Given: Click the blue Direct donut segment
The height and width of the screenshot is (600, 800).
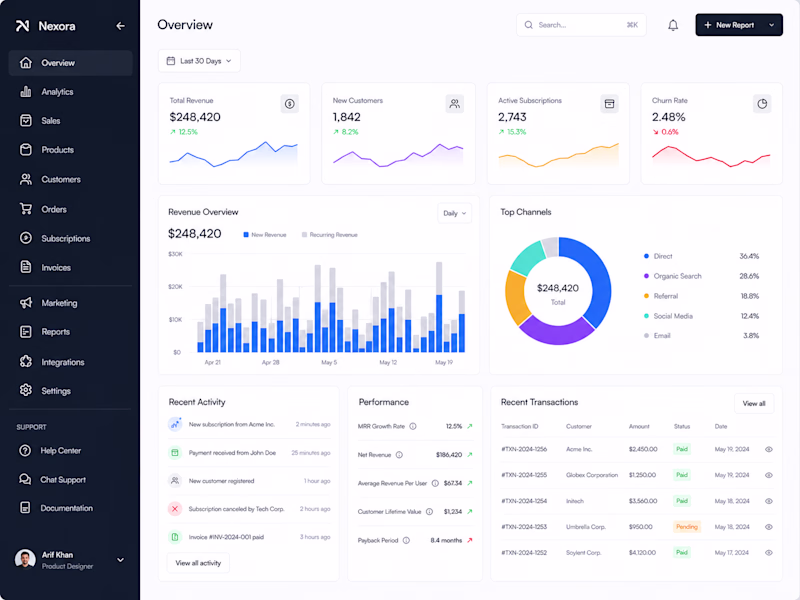Looking at the screenshot, I should (x=597, y=276).
